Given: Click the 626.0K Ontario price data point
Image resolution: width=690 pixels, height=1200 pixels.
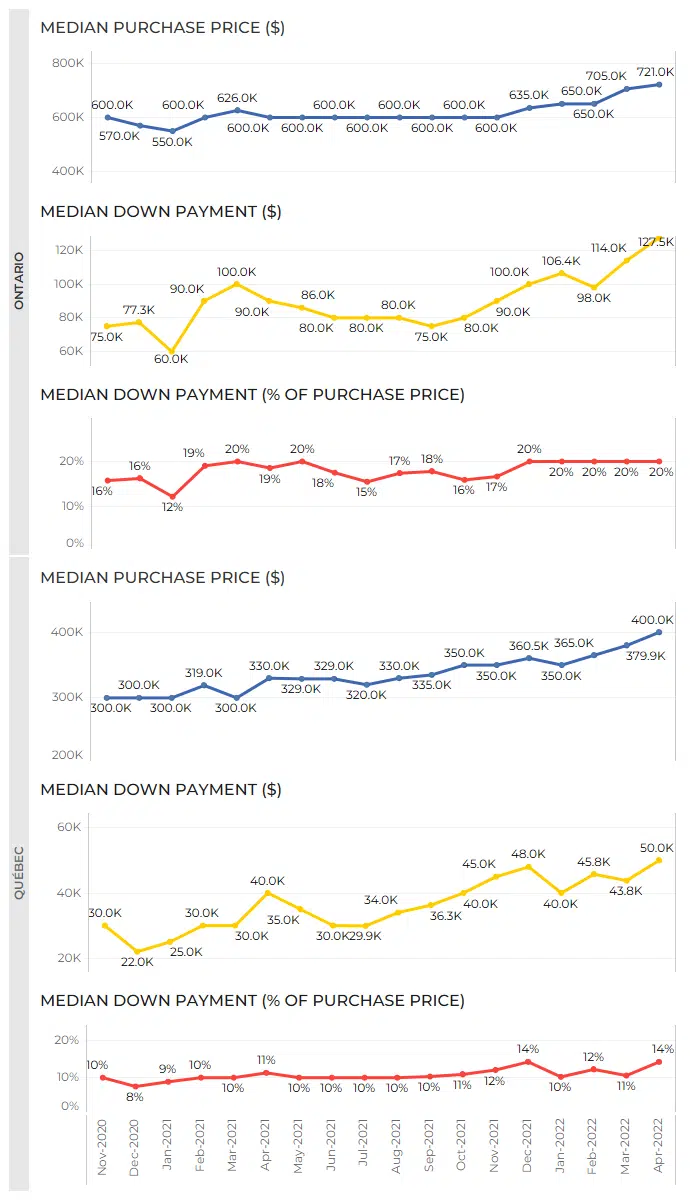Looking at the screenshot, I should click(x=237, y=110).
